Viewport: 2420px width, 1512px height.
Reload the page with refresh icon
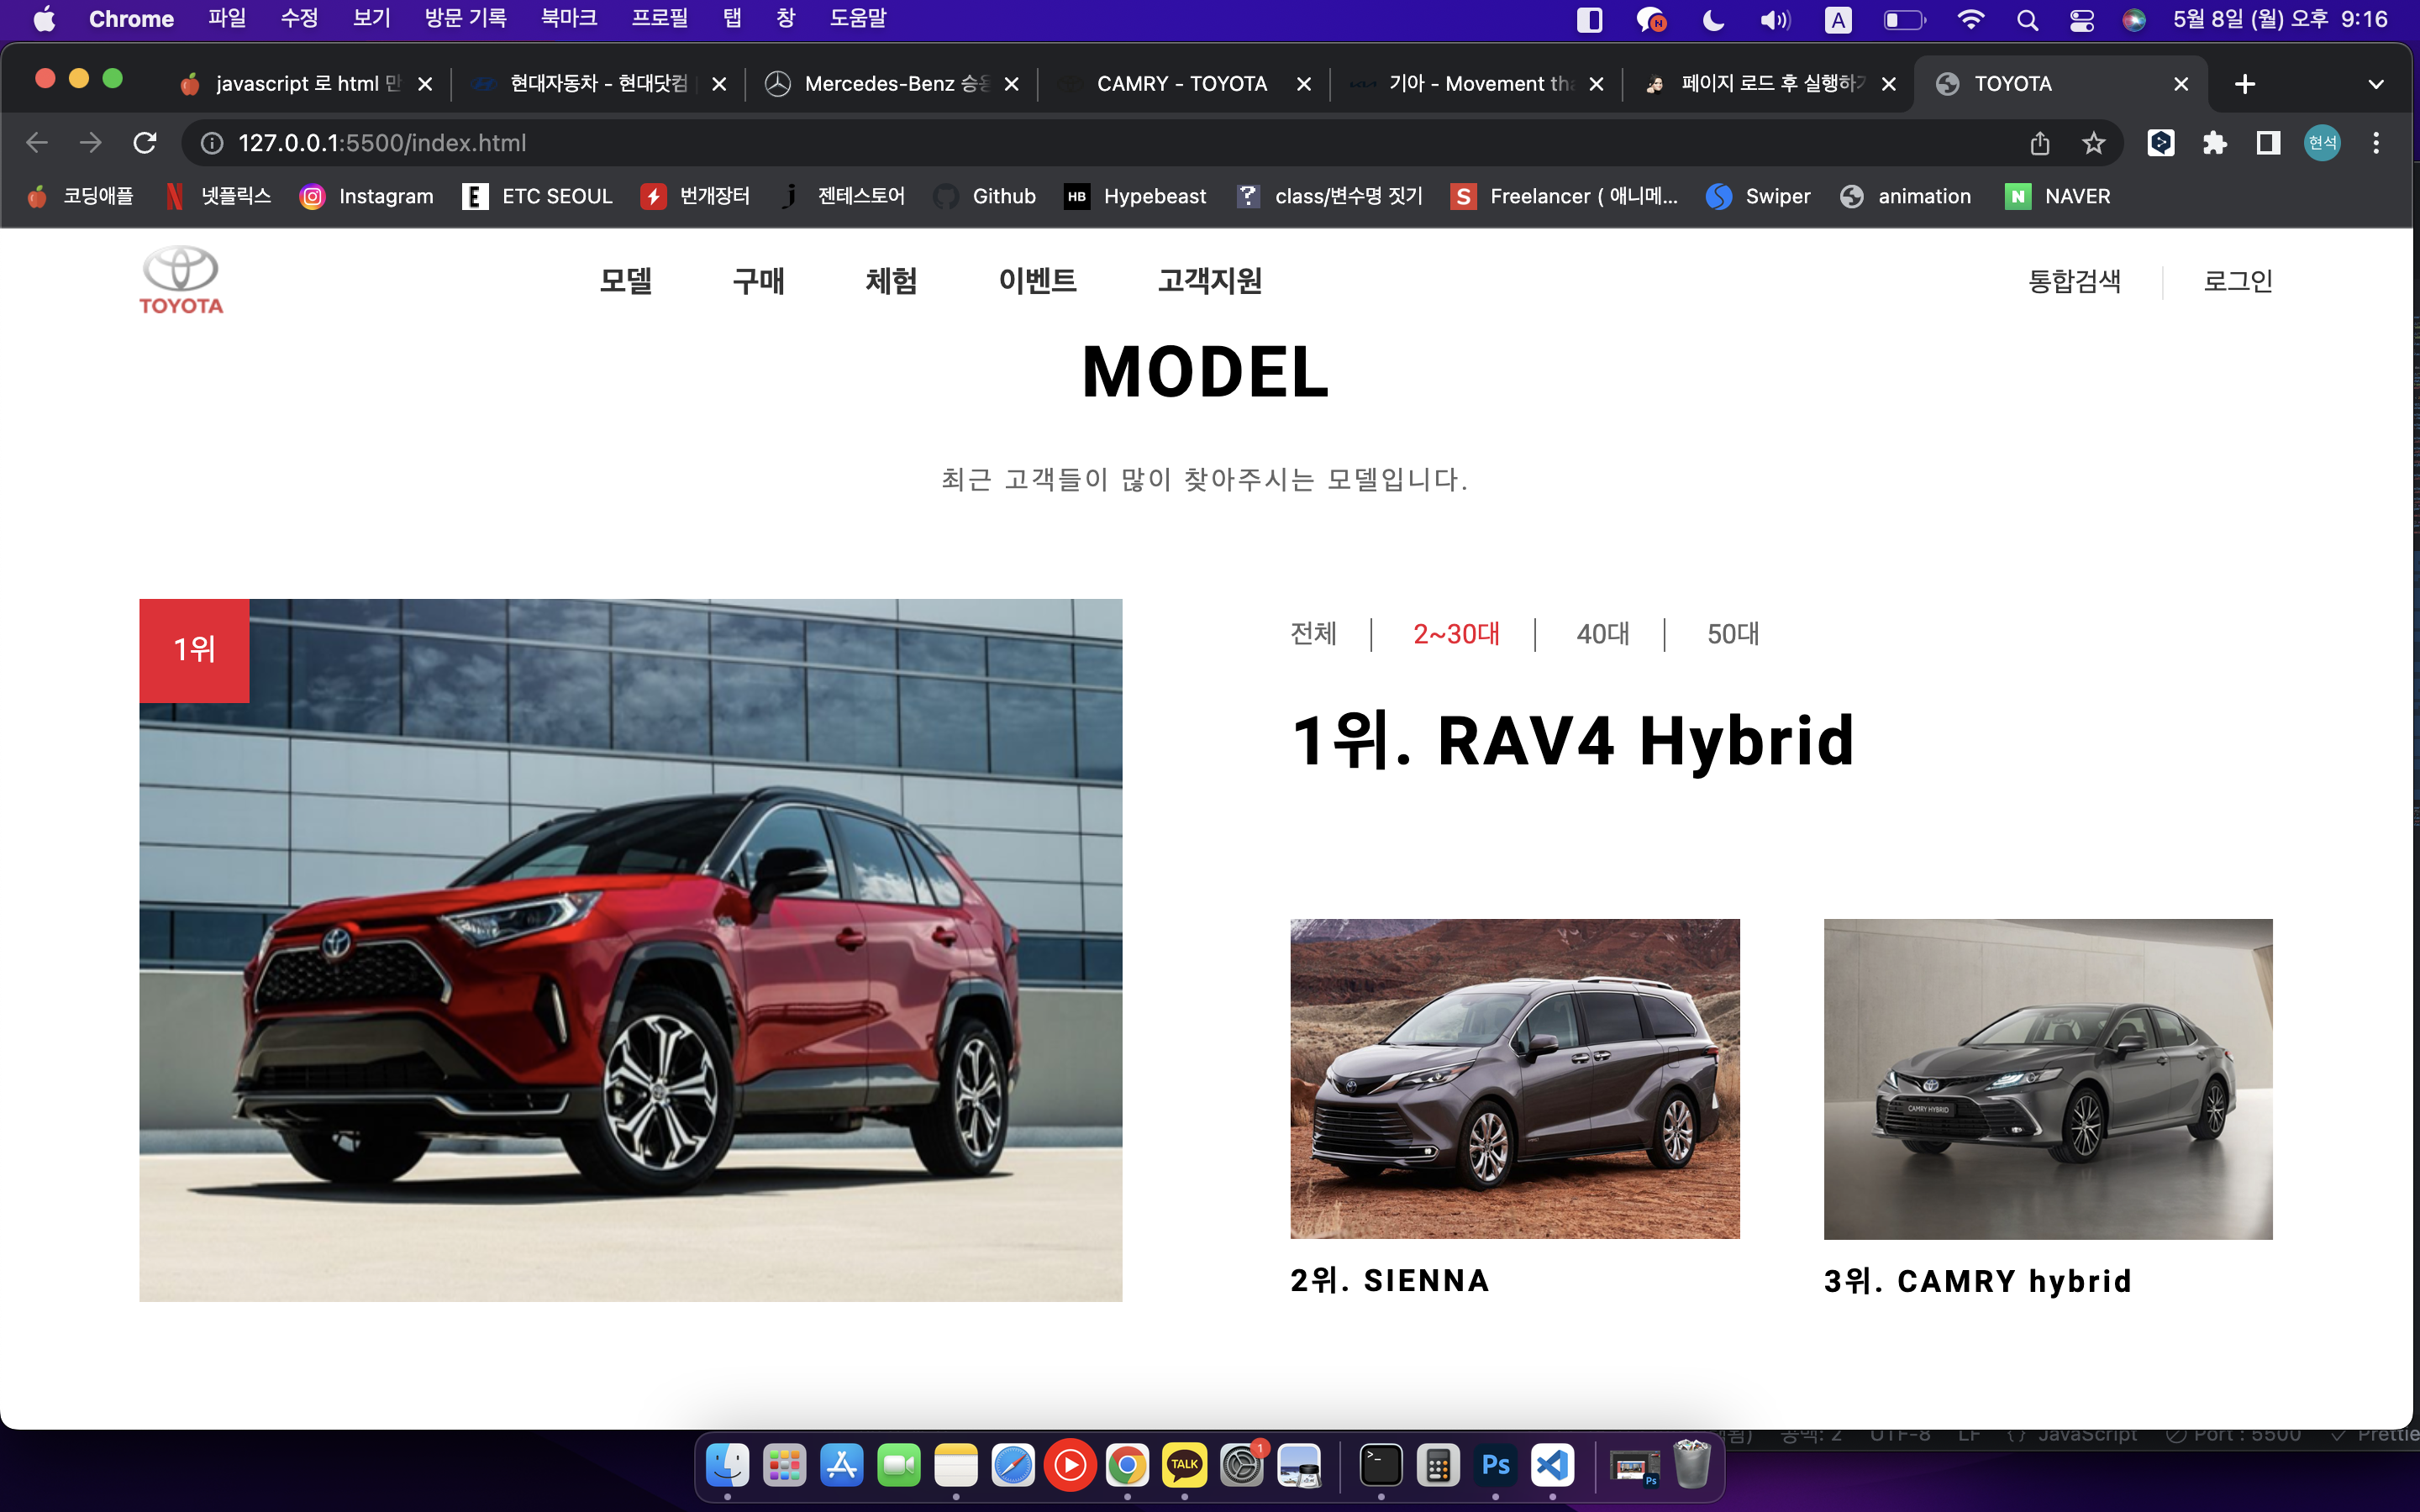(145, 143)
